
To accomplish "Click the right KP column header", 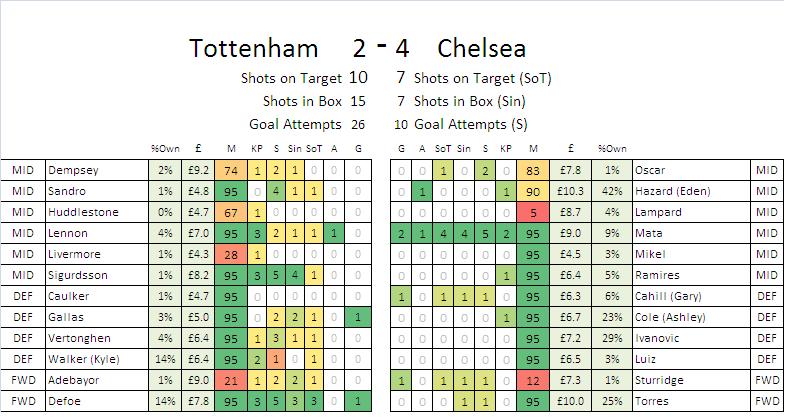I will [506, 149].
